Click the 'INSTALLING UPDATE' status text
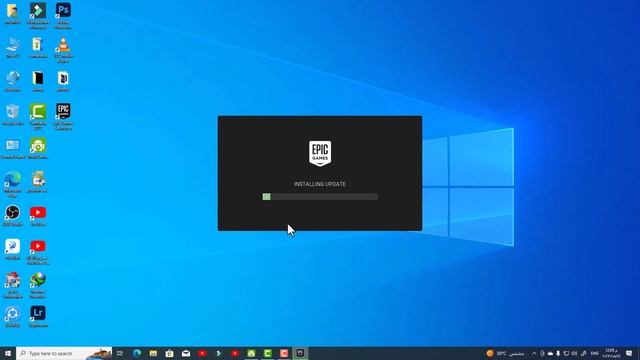The width and height of the screenshot is (640, 360). pyautogui.click(x=320, y=184)
